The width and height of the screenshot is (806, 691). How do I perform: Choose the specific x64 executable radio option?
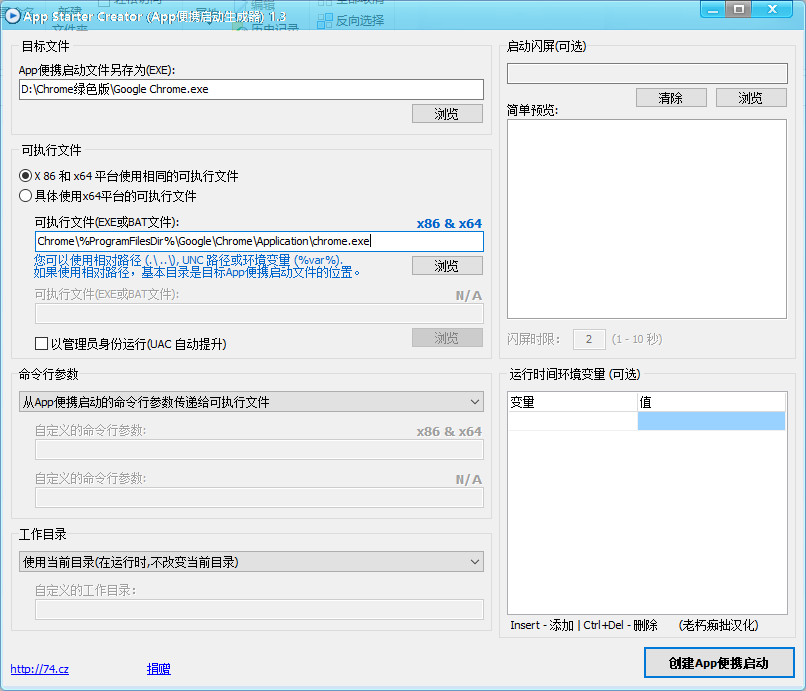(x=24, y=194)
